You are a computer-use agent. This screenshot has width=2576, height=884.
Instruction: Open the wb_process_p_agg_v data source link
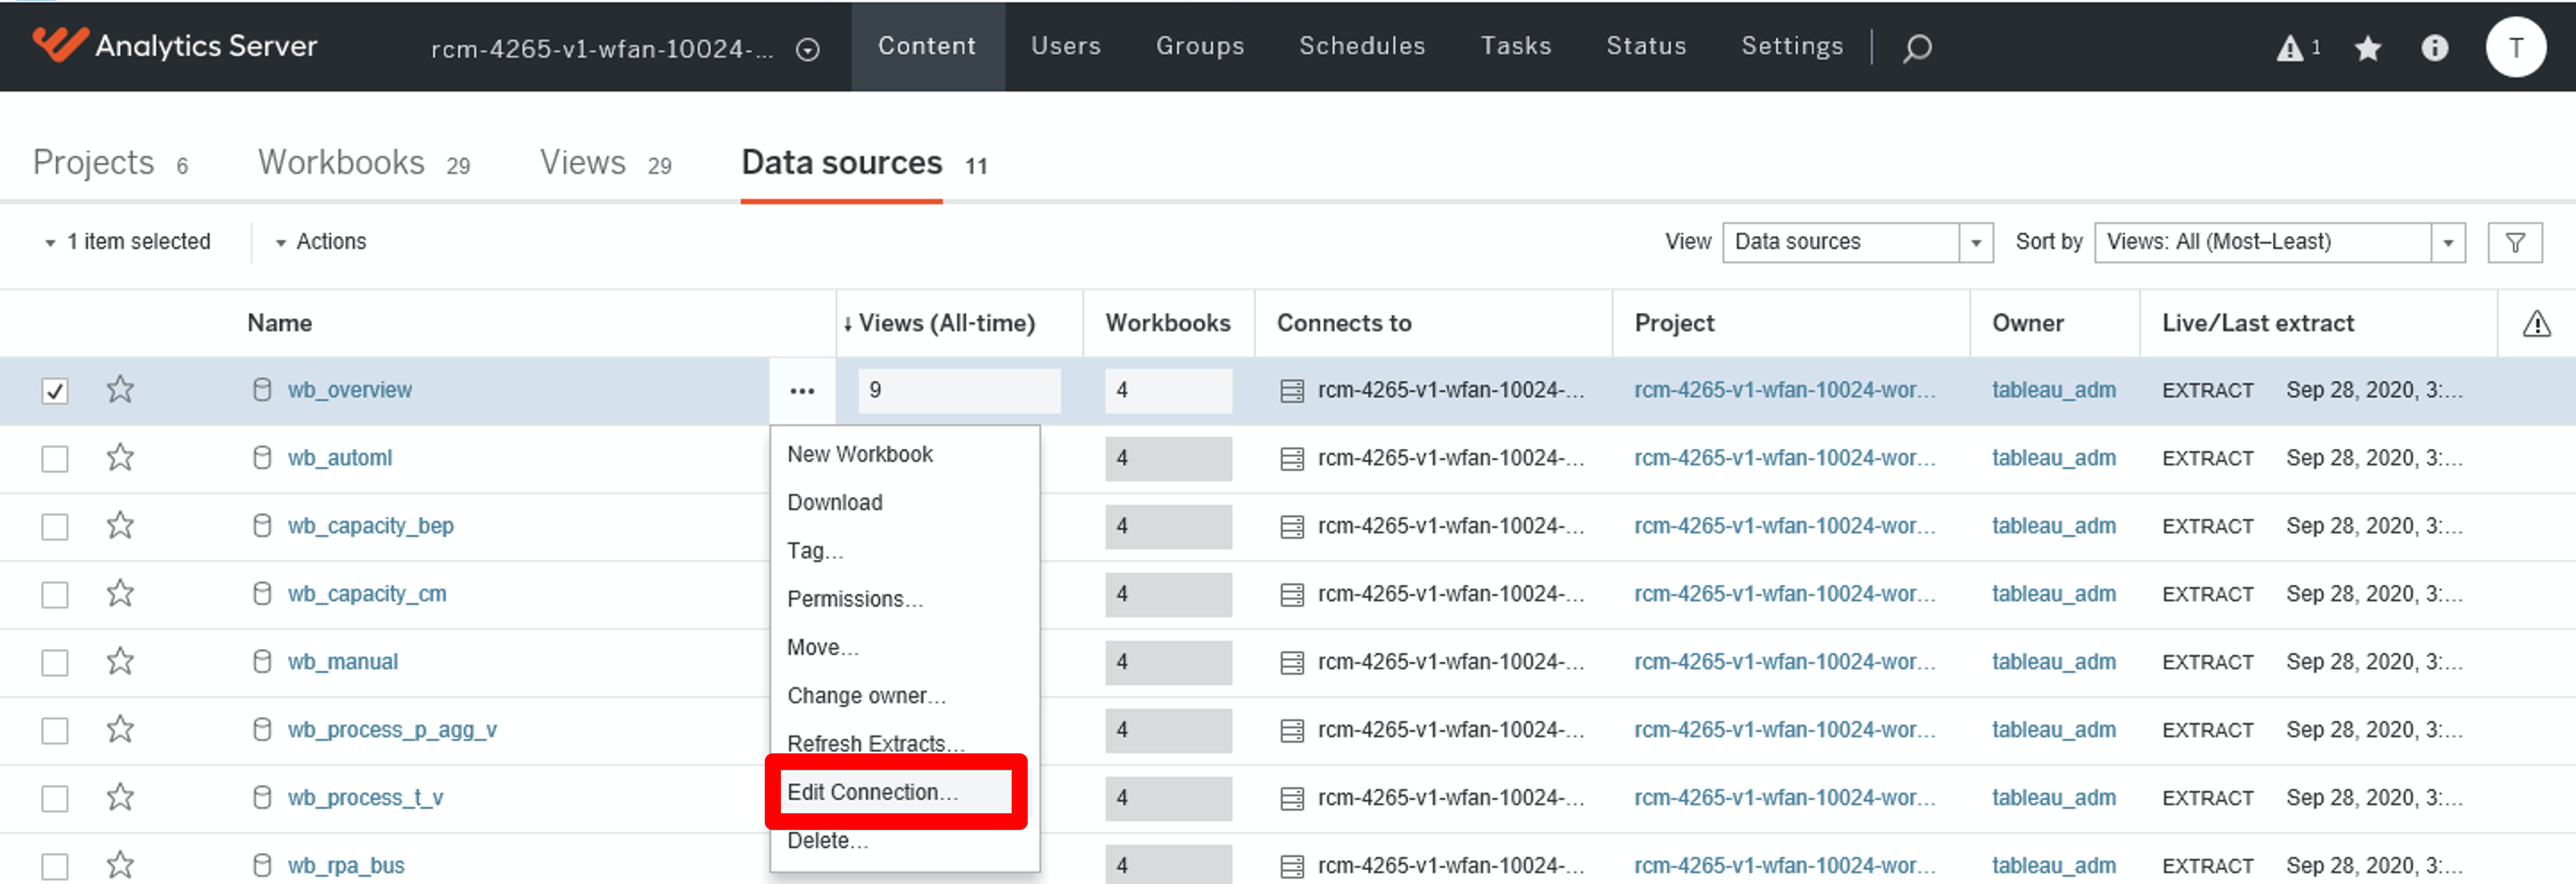tap(392, 730)
